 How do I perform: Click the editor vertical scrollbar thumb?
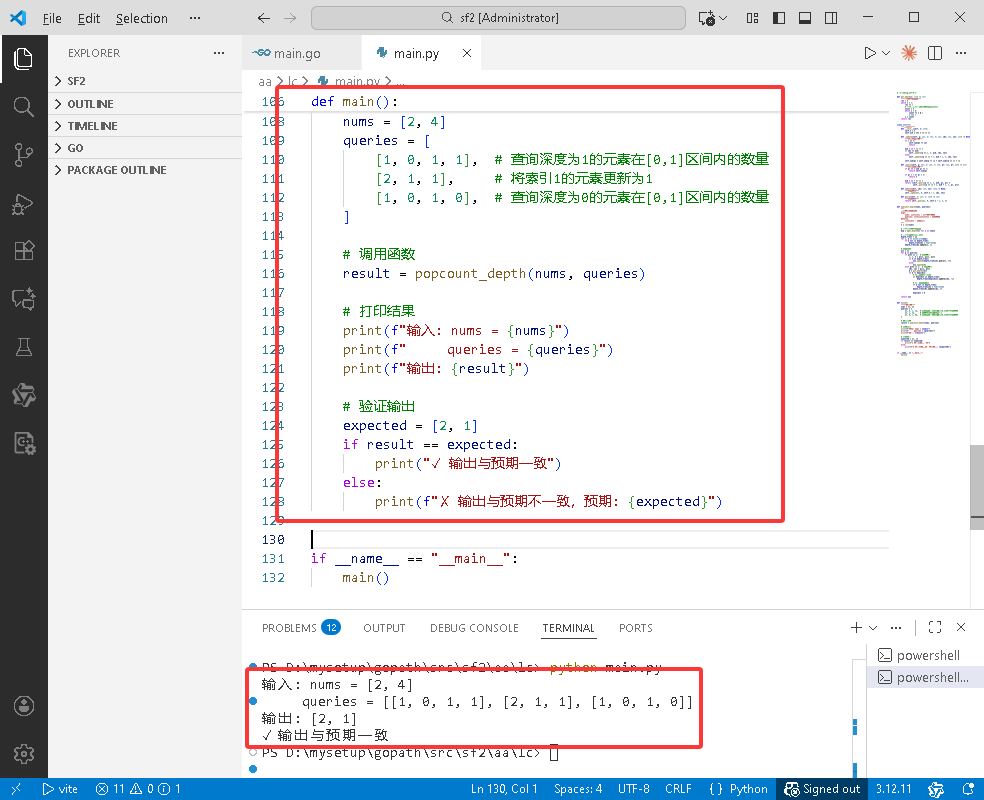point(976,488)
